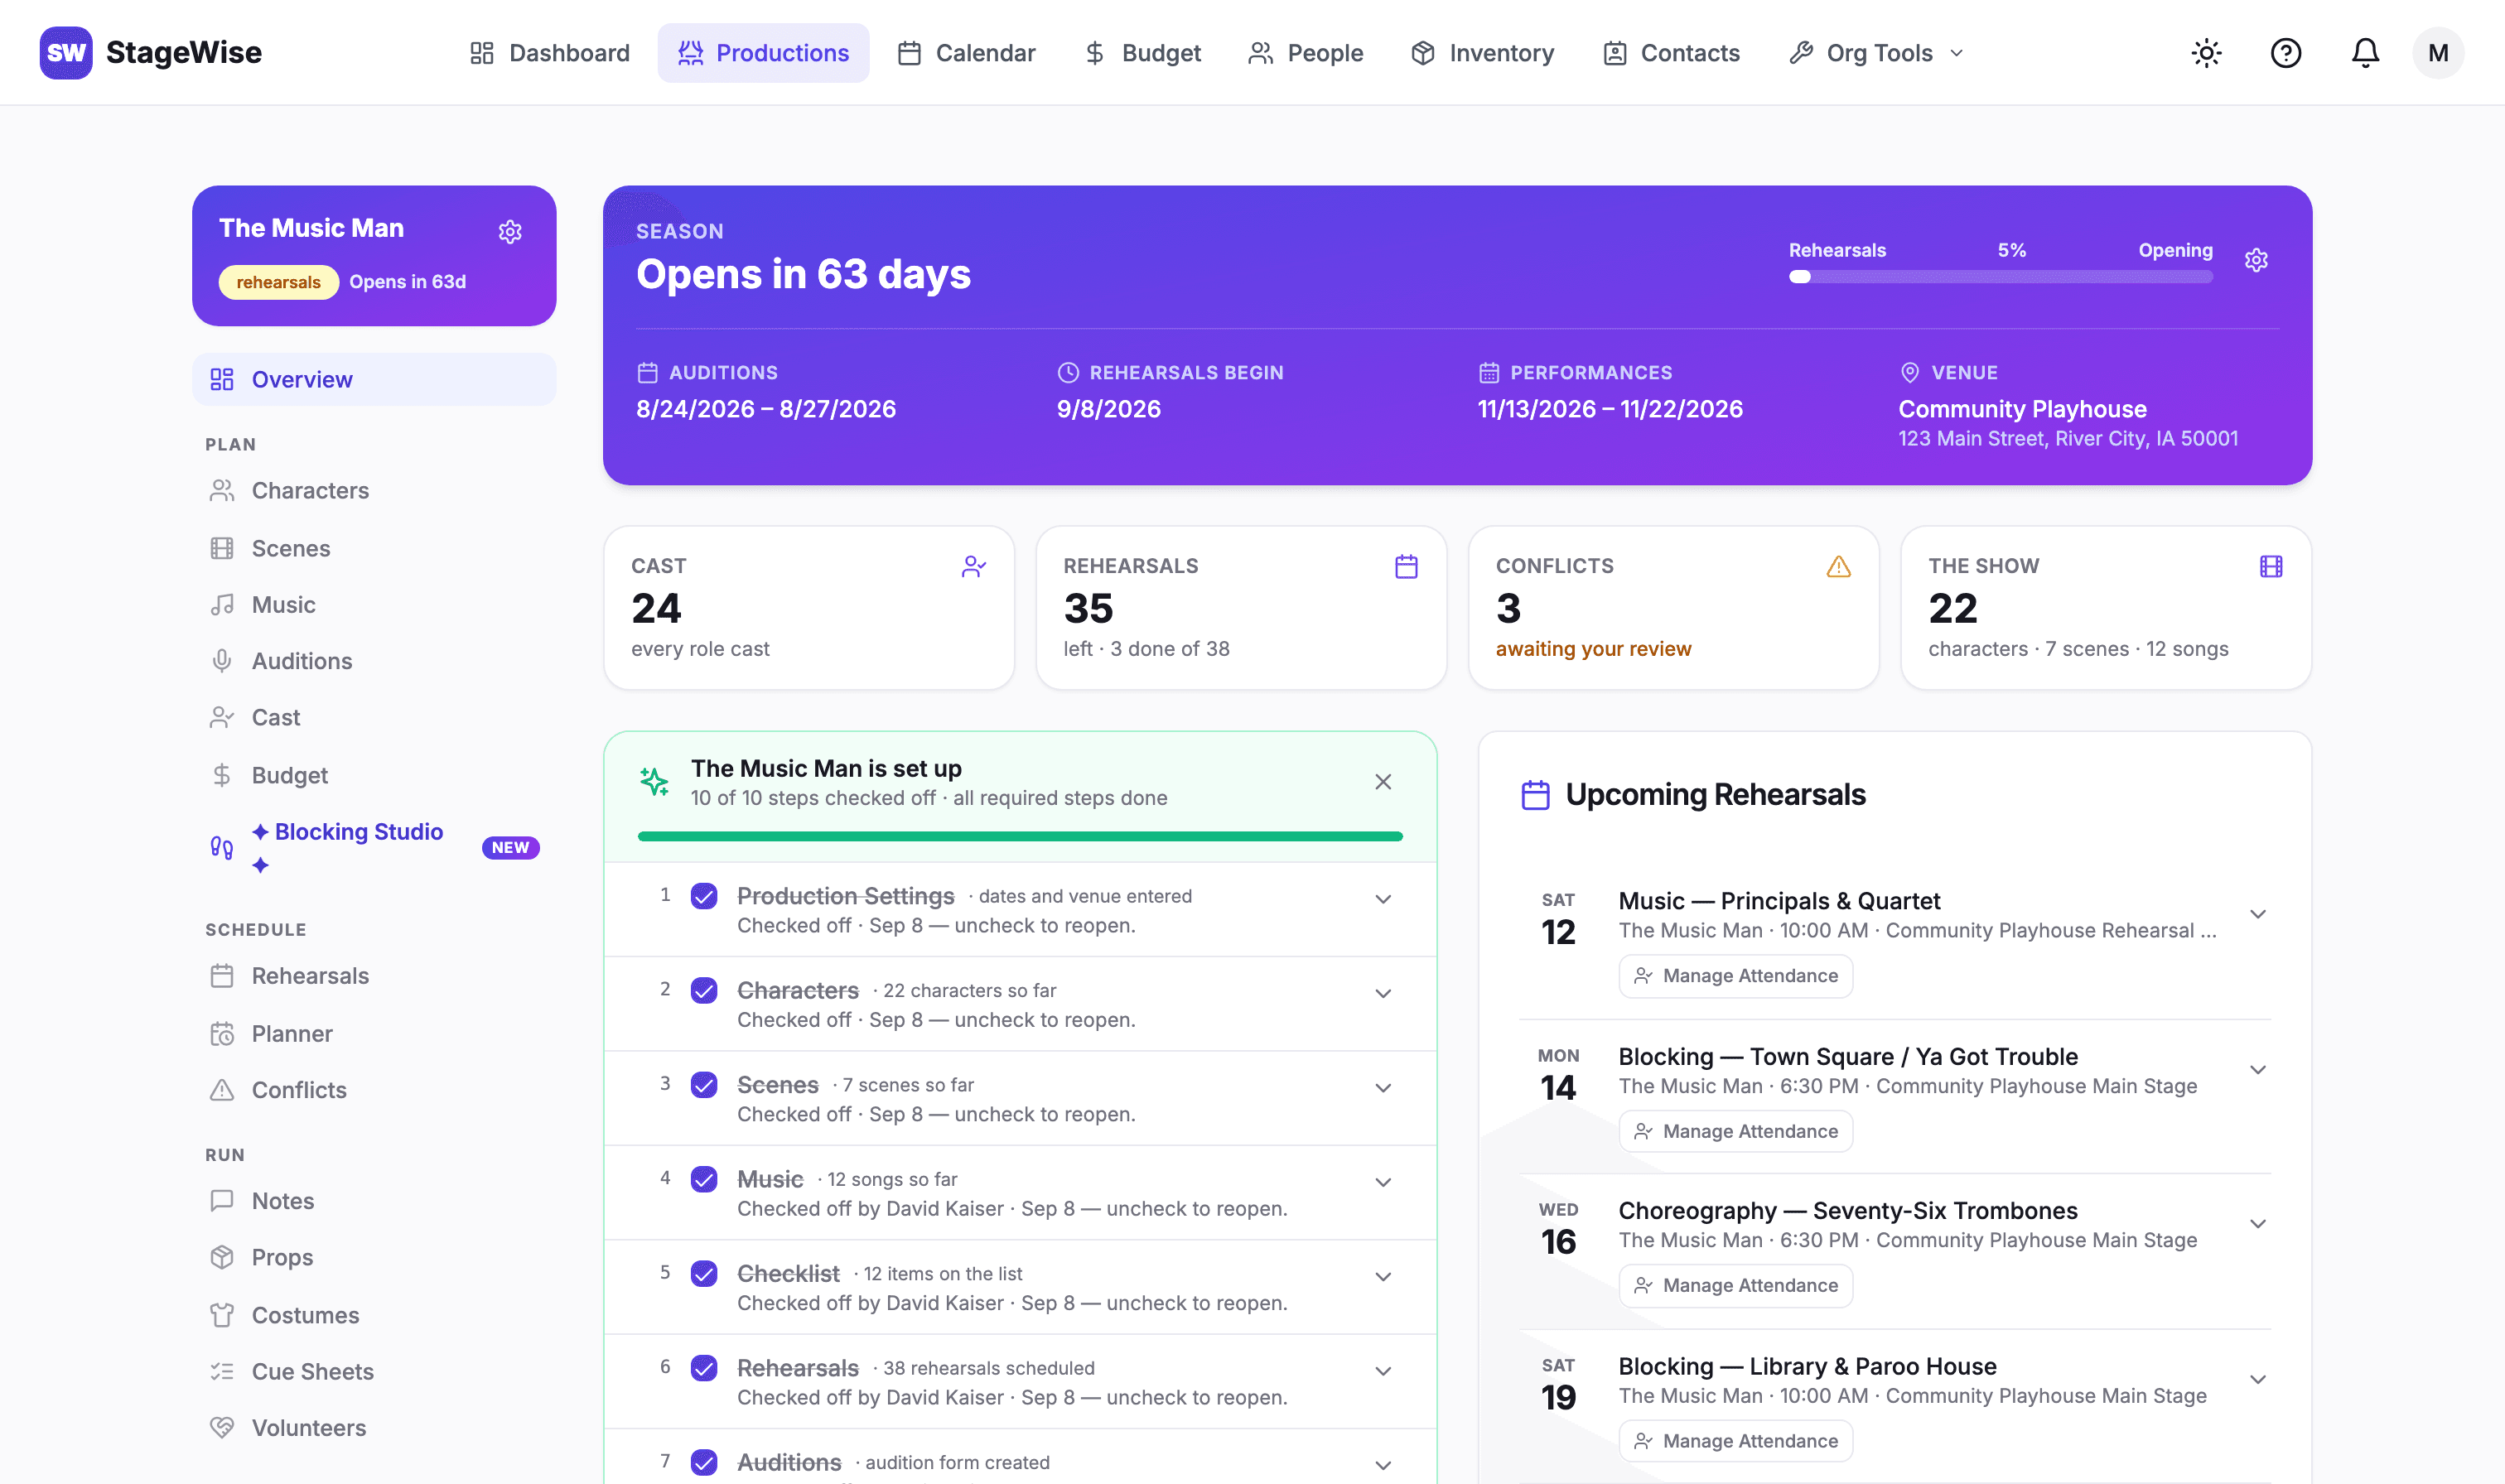The image size is (2505, 1484).
Task: Expand Music — Principals & Quartet rehearsal
Action: pos(2258,914)
